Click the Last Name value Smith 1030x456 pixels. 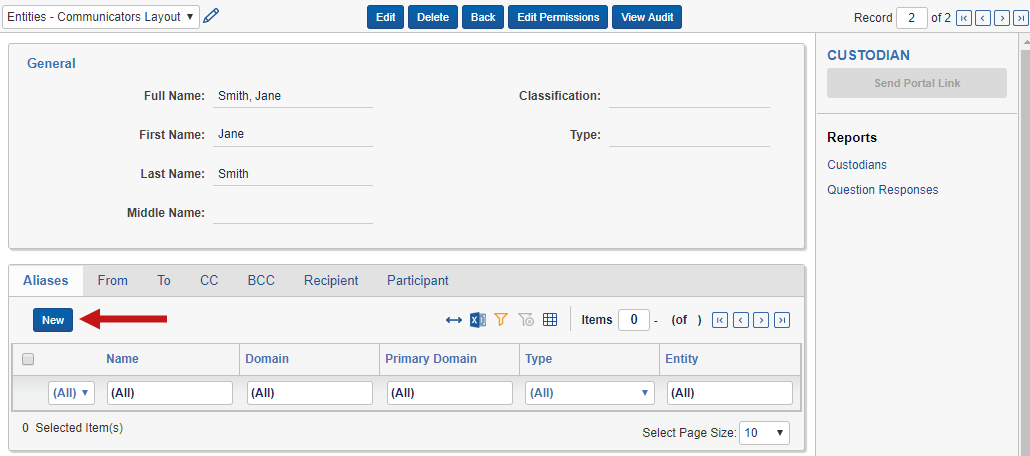[x=233, y=173]
